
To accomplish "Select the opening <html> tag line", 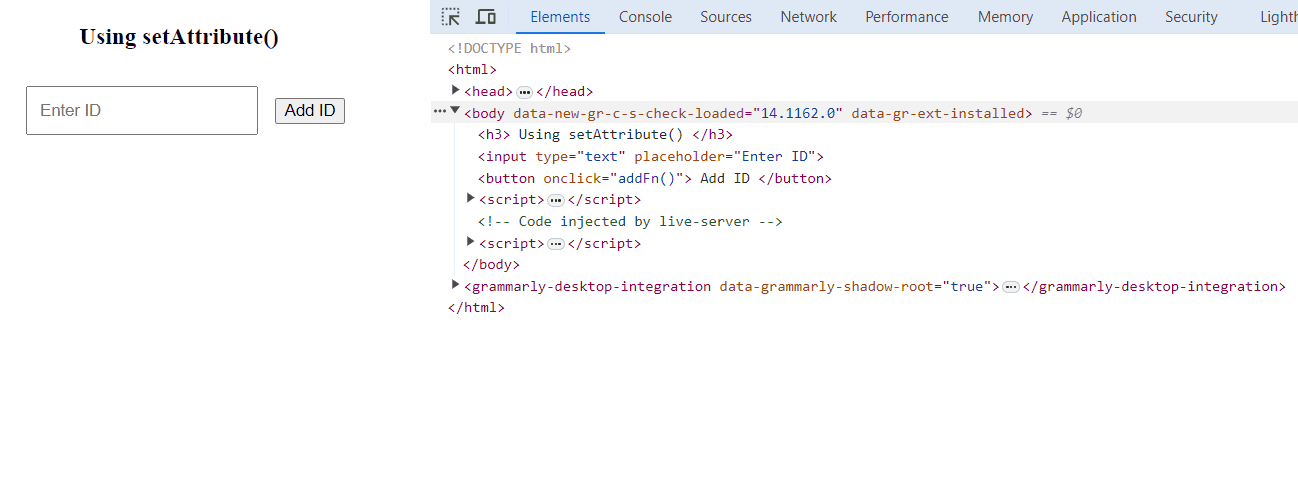I will (x=473, y=70).
